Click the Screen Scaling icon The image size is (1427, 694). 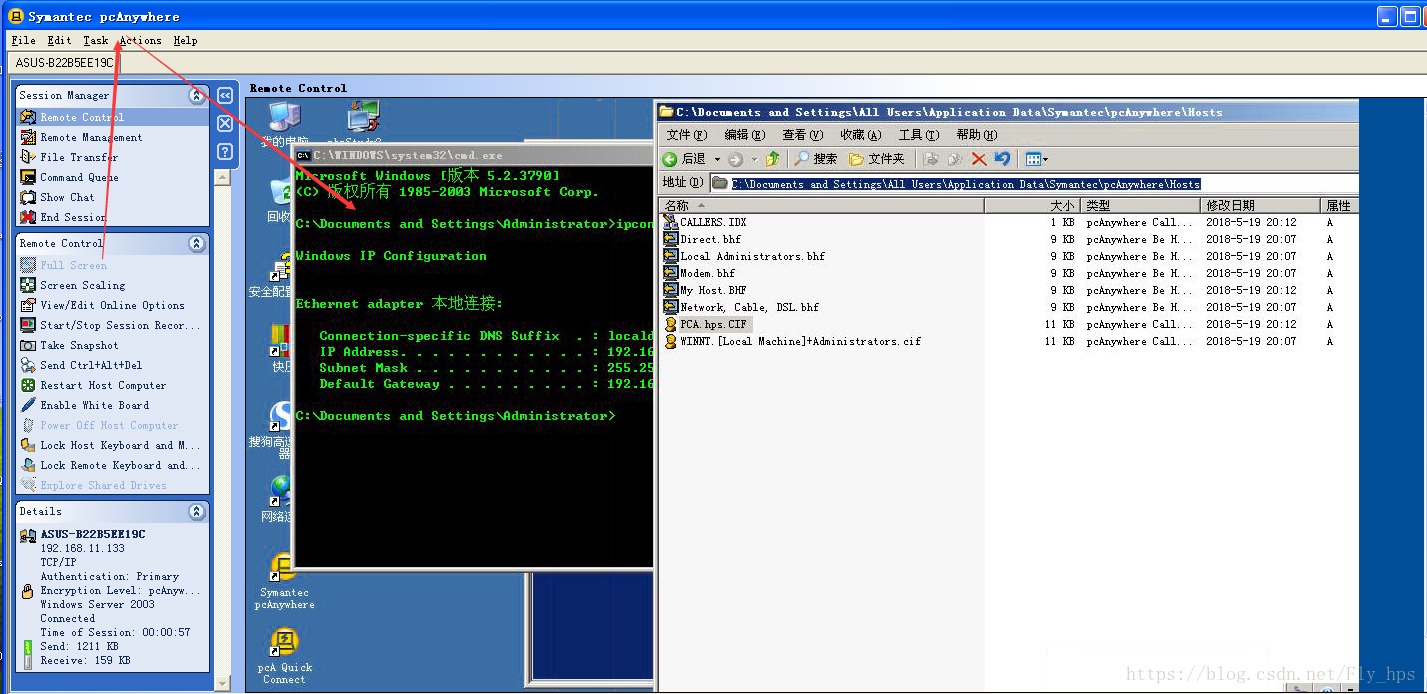tap(28, 285)
